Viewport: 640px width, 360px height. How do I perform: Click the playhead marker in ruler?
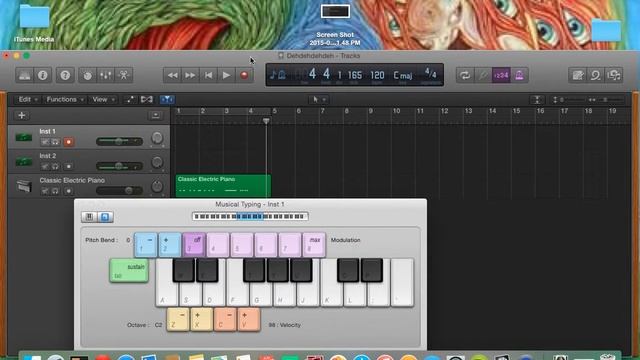pos(266,121)
